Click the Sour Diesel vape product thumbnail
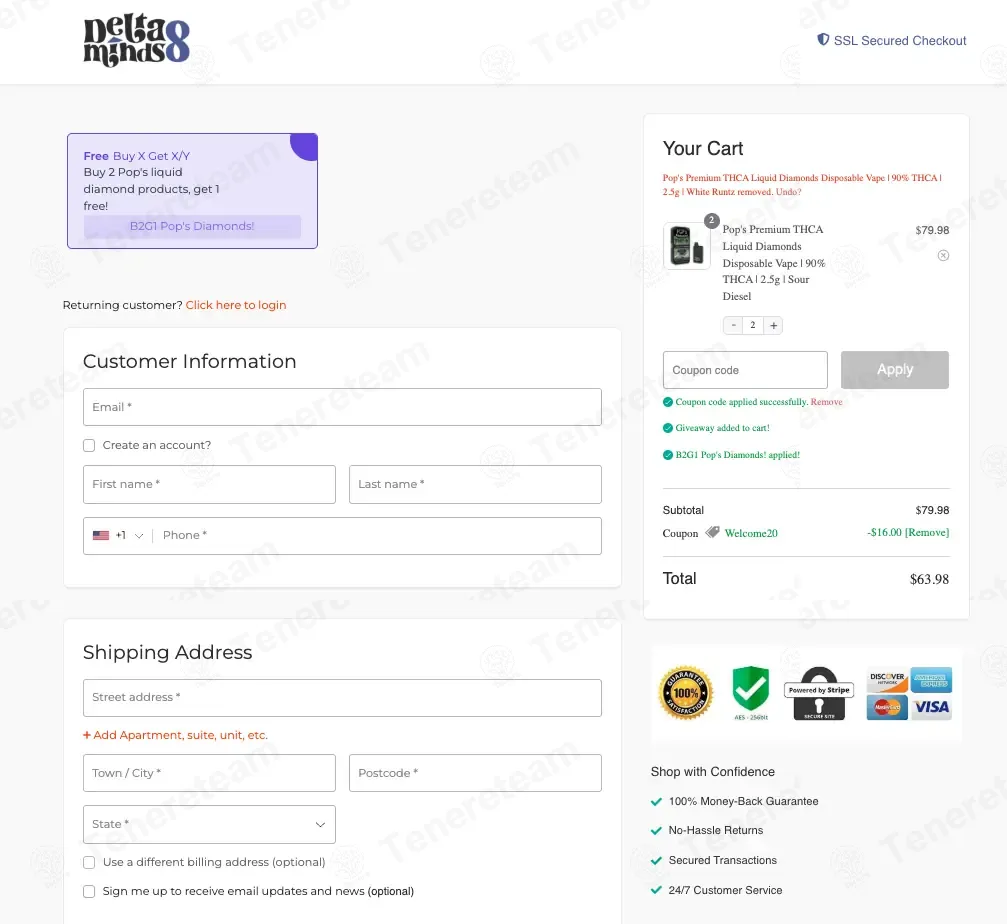This screenshot has height=924, width=1007. (x=687, y=246)
